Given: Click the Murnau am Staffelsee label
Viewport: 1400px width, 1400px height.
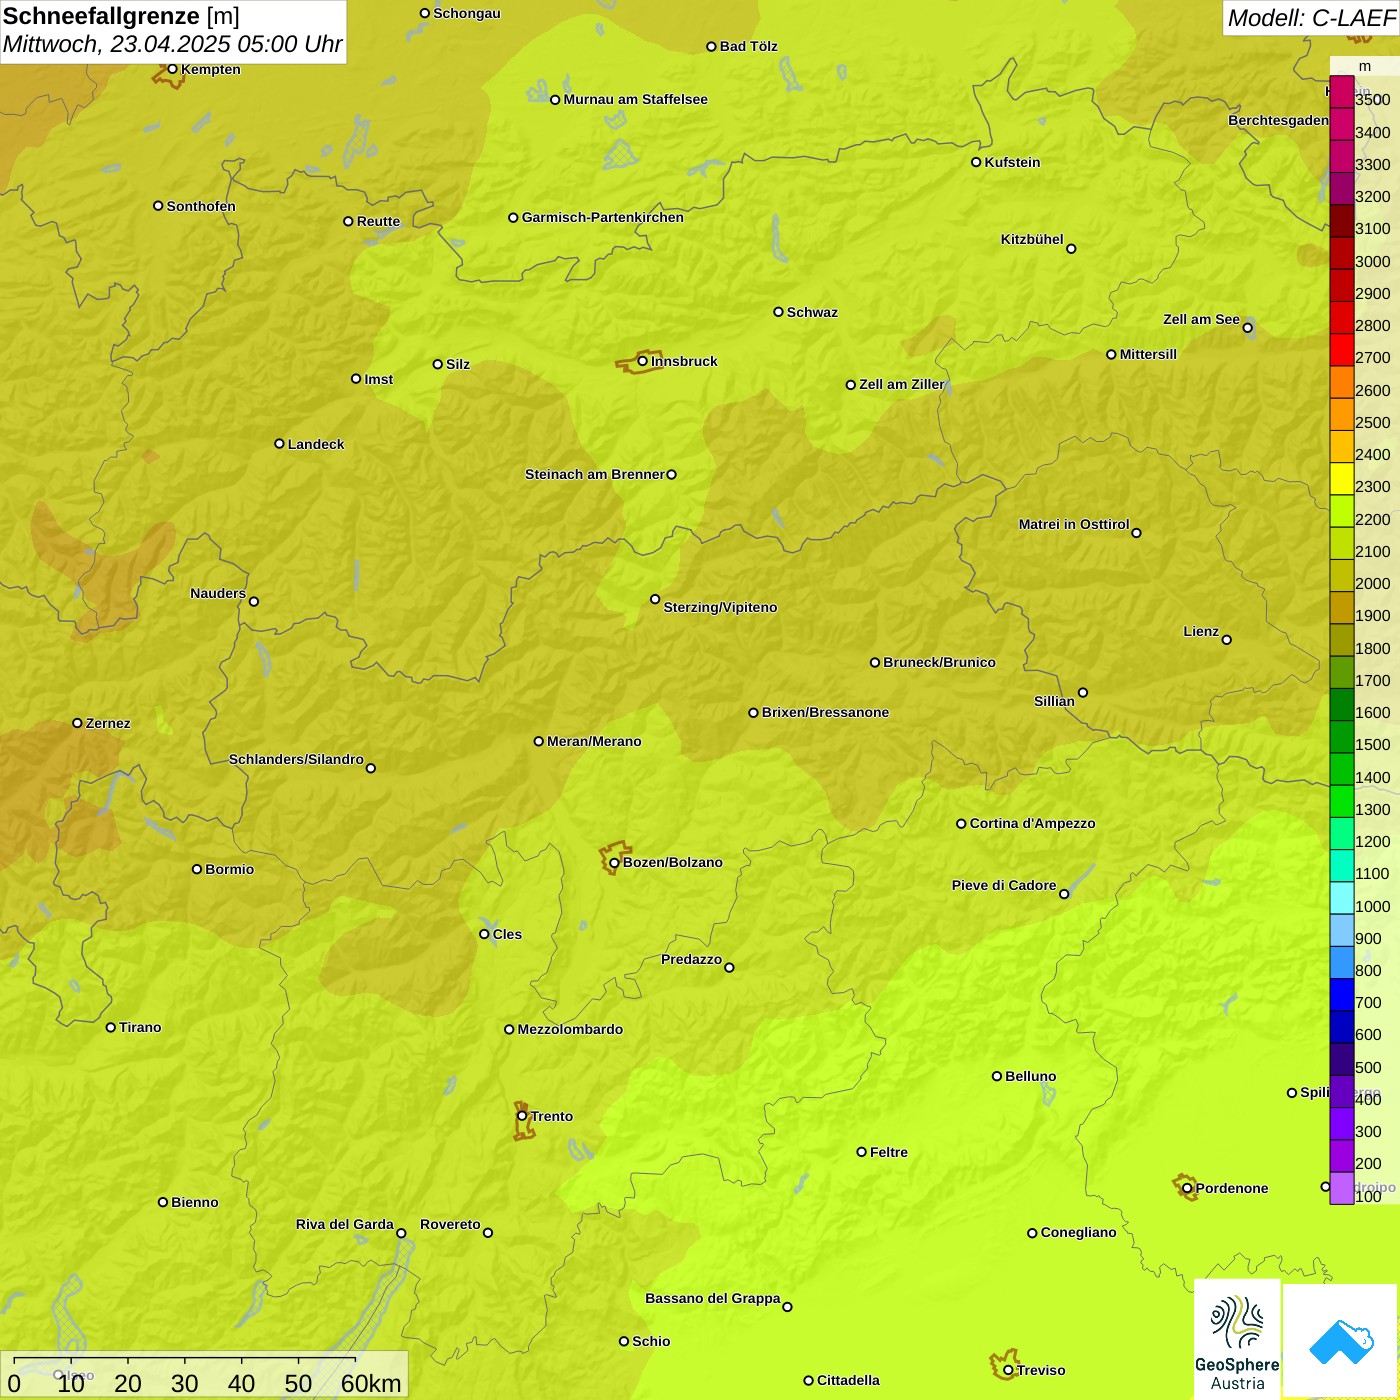Looking at the screenshot, I should [635, 99].
